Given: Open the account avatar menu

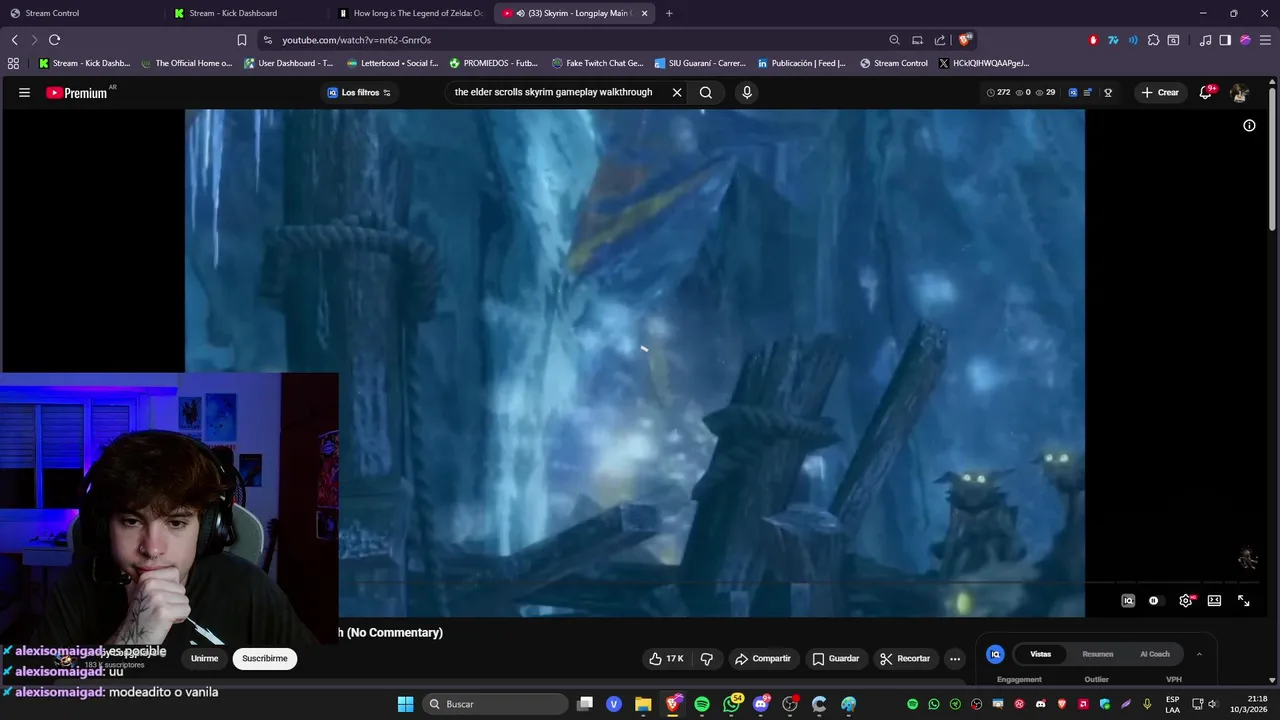Looking at the screenshot, I should [1240, 92].
